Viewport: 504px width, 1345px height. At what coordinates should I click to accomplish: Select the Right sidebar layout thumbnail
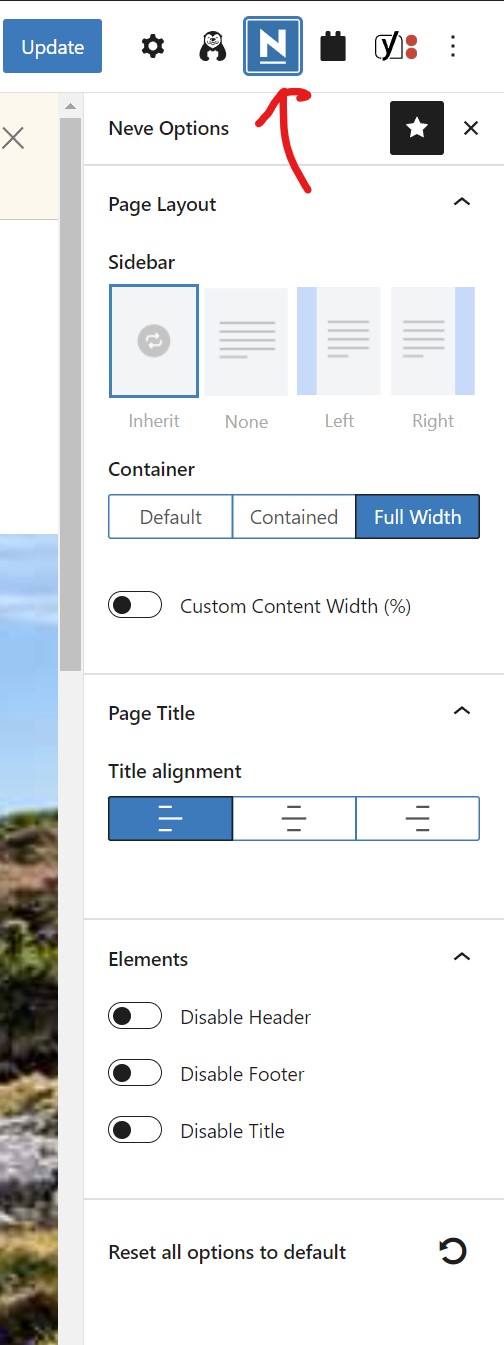pyautogui.click(x=433, y=341)
